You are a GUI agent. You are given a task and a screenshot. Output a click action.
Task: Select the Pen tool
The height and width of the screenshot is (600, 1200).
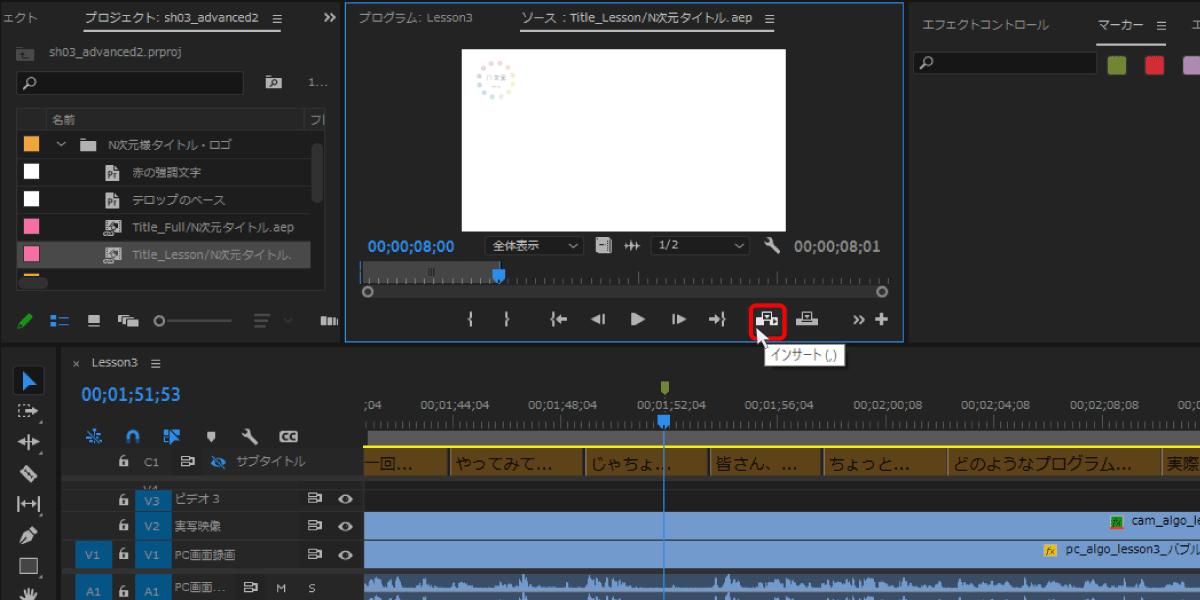point(29,535)
